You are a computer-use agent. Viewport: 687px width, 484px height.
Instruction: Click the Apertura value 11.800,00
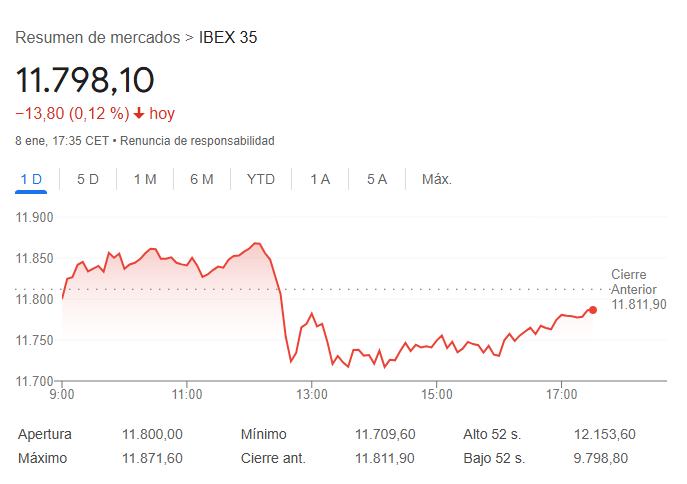click(152, 434)
